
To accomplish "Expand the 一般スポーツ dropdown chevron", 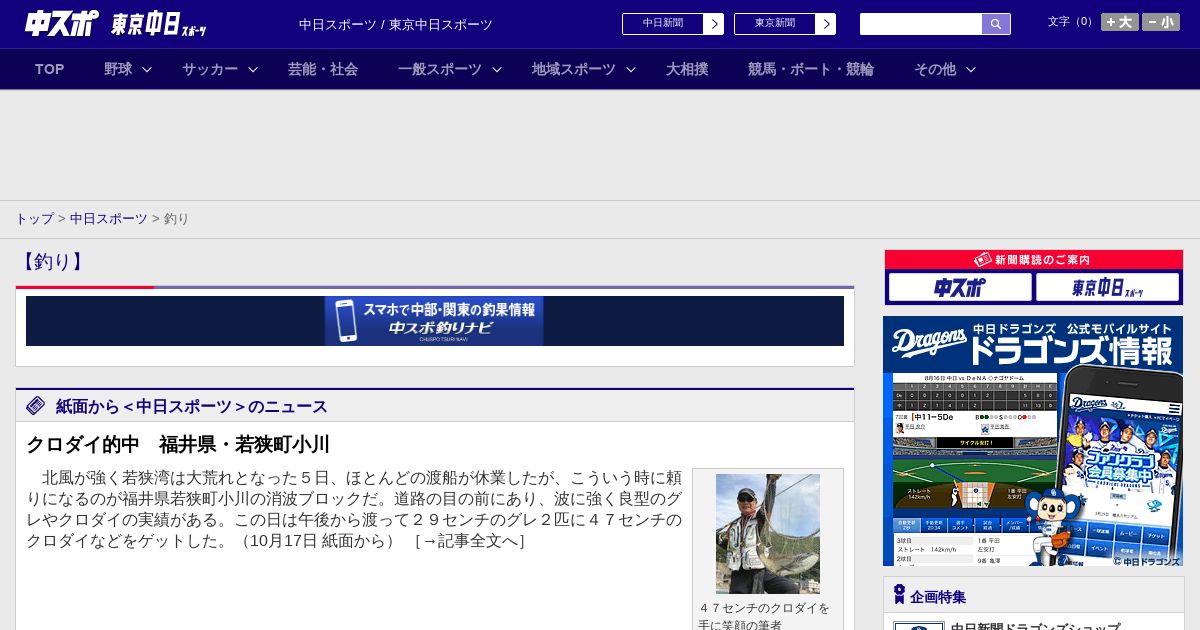I will tap(497, 69).
